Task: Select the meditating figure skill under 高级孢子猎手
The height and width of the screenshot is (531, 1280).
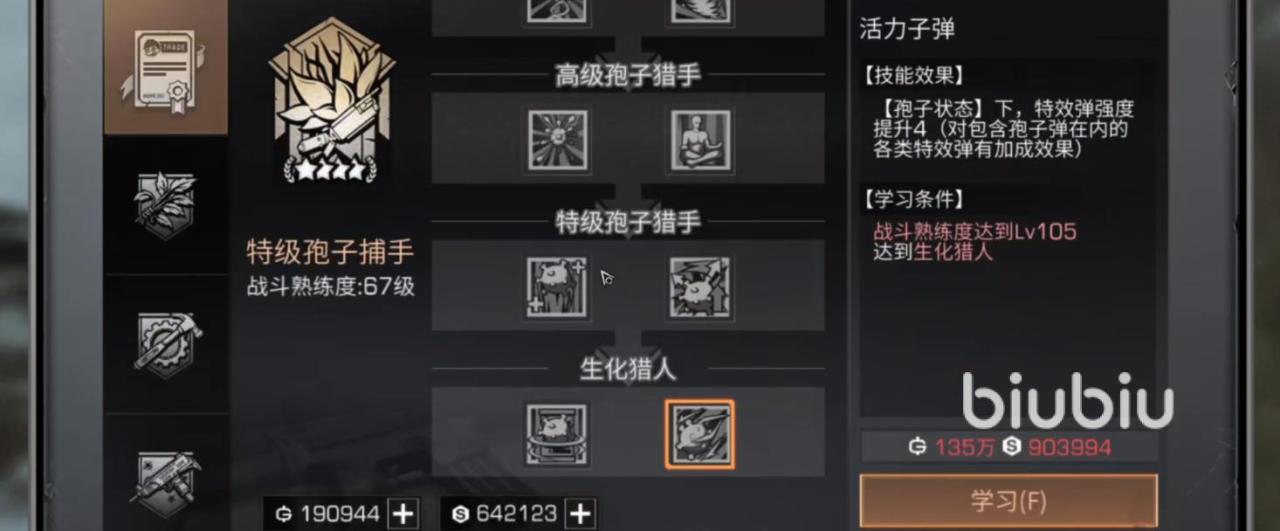Action: [x=700, y=141]
